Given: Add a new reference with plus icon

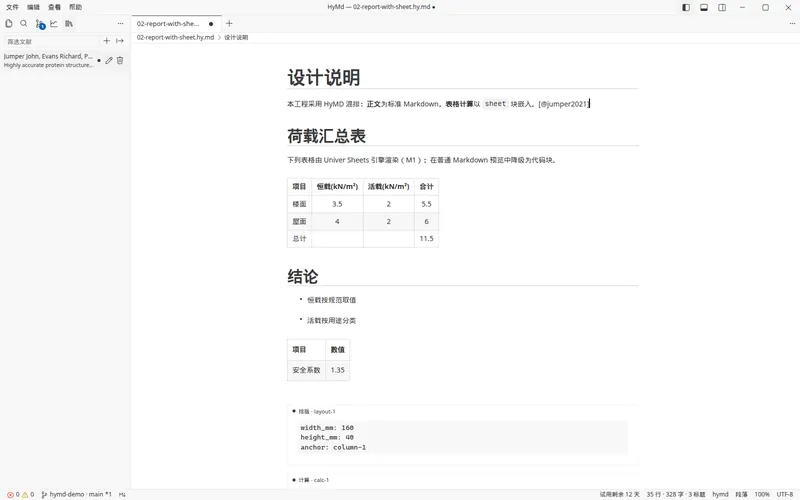Looking at the screenshot, I should coord(107,41).
